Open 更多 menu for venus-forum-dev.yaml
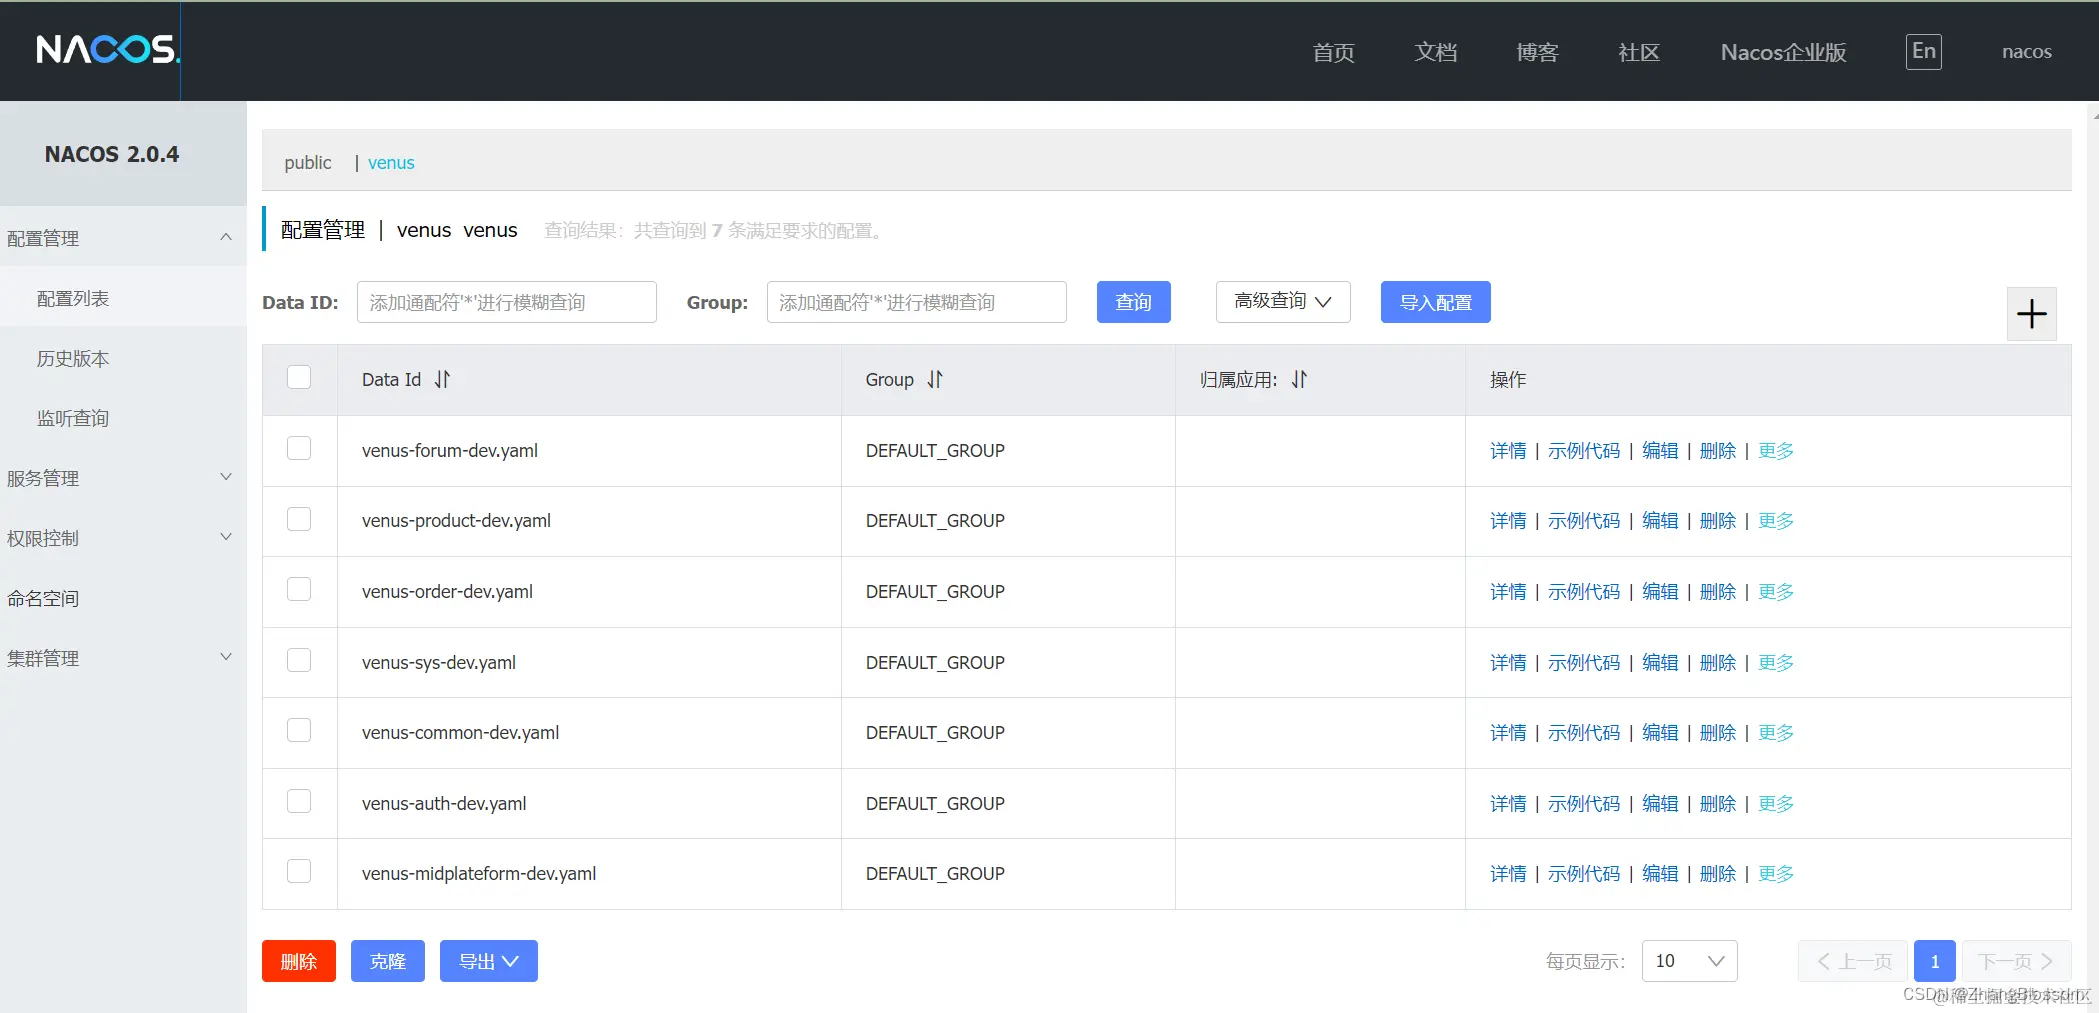This screenshot has height=1013, width=2099. coord(1776,451)
